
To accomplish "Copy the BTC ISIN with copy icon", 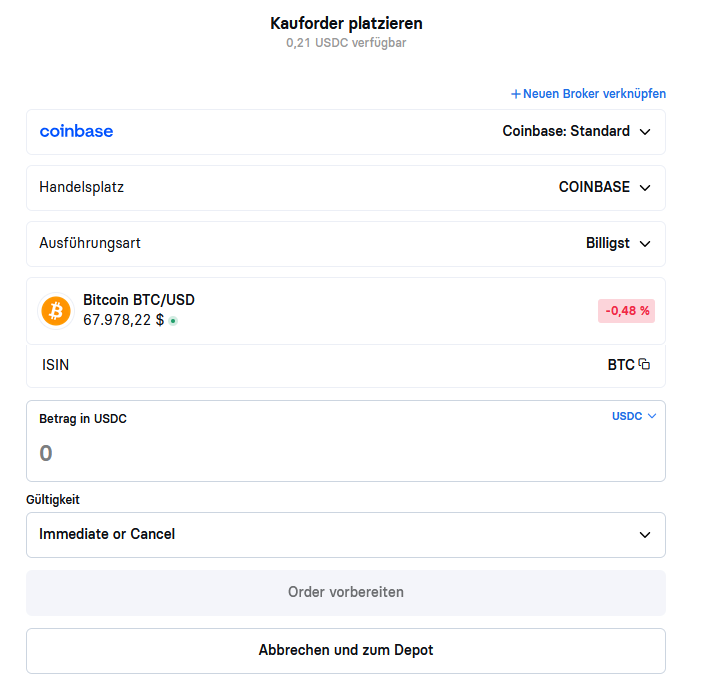I will [x=644, y=364].
